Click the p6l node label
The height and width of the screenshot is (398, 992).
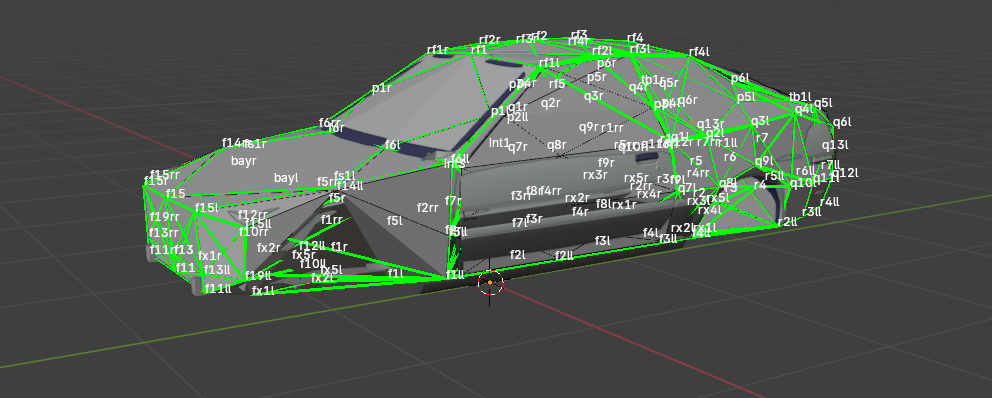click(740, 78)
